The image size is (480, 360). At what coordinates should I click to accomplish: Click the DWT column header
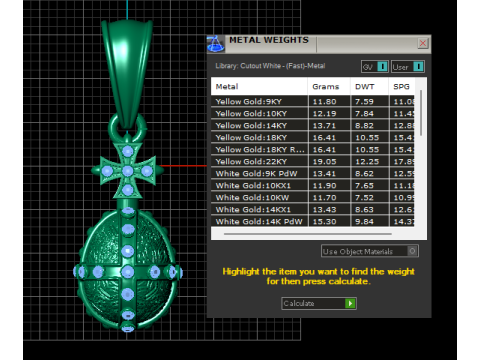tap(369, 87)
